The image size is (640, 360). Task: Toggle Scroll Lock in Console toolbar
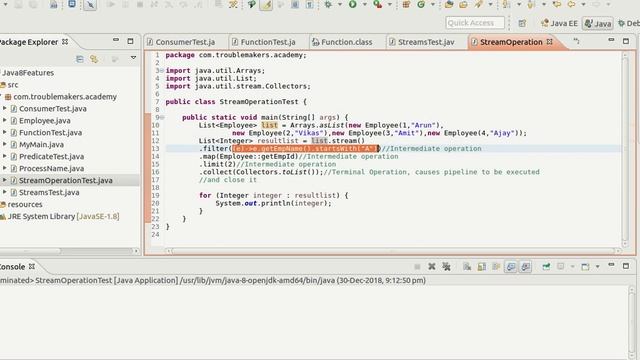[482, 267]
